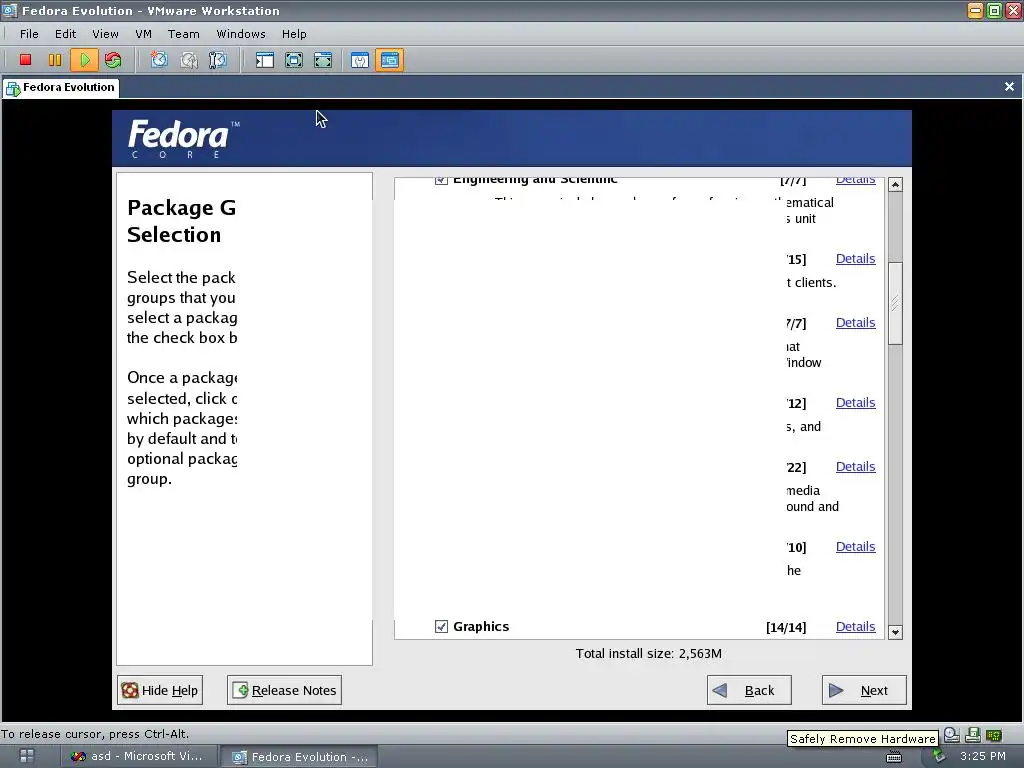This screenshot has width=1024, height=768.
Task: Toggle the Graphics package group checkbox
Action: point(441,627)
